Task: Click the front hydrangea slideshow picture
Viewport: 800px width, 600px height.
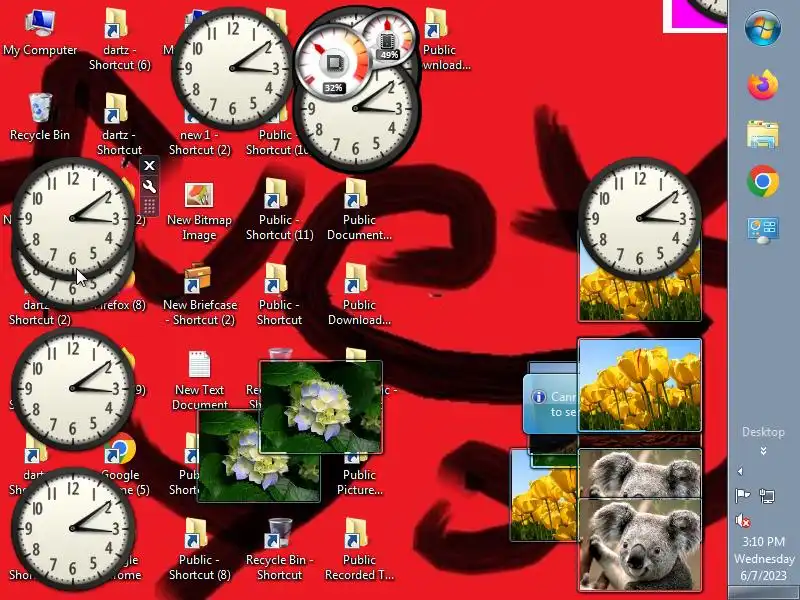Action: pyautogui.click(x=321, y=407)
